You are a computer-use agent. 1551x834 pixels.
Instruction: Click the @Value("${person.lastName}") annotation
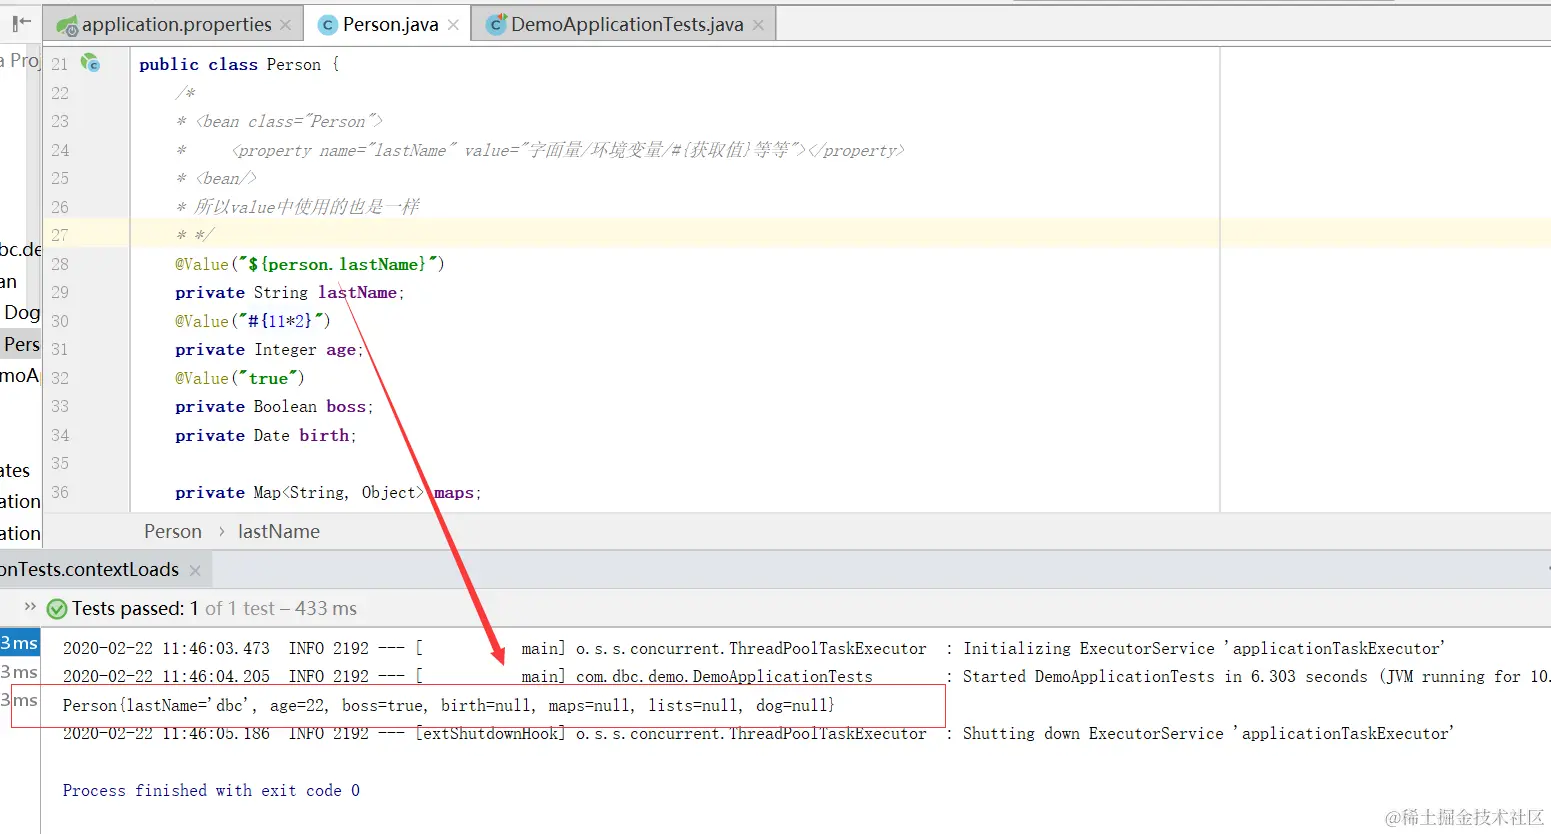click(x=310, y=264)
